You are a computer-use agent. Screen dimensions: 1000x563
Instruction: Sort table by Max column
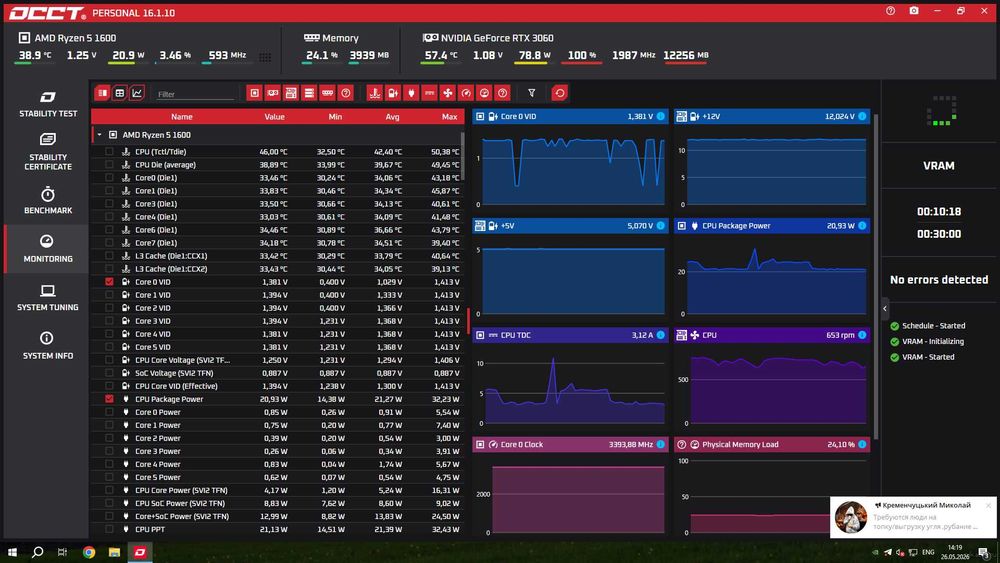450,117
